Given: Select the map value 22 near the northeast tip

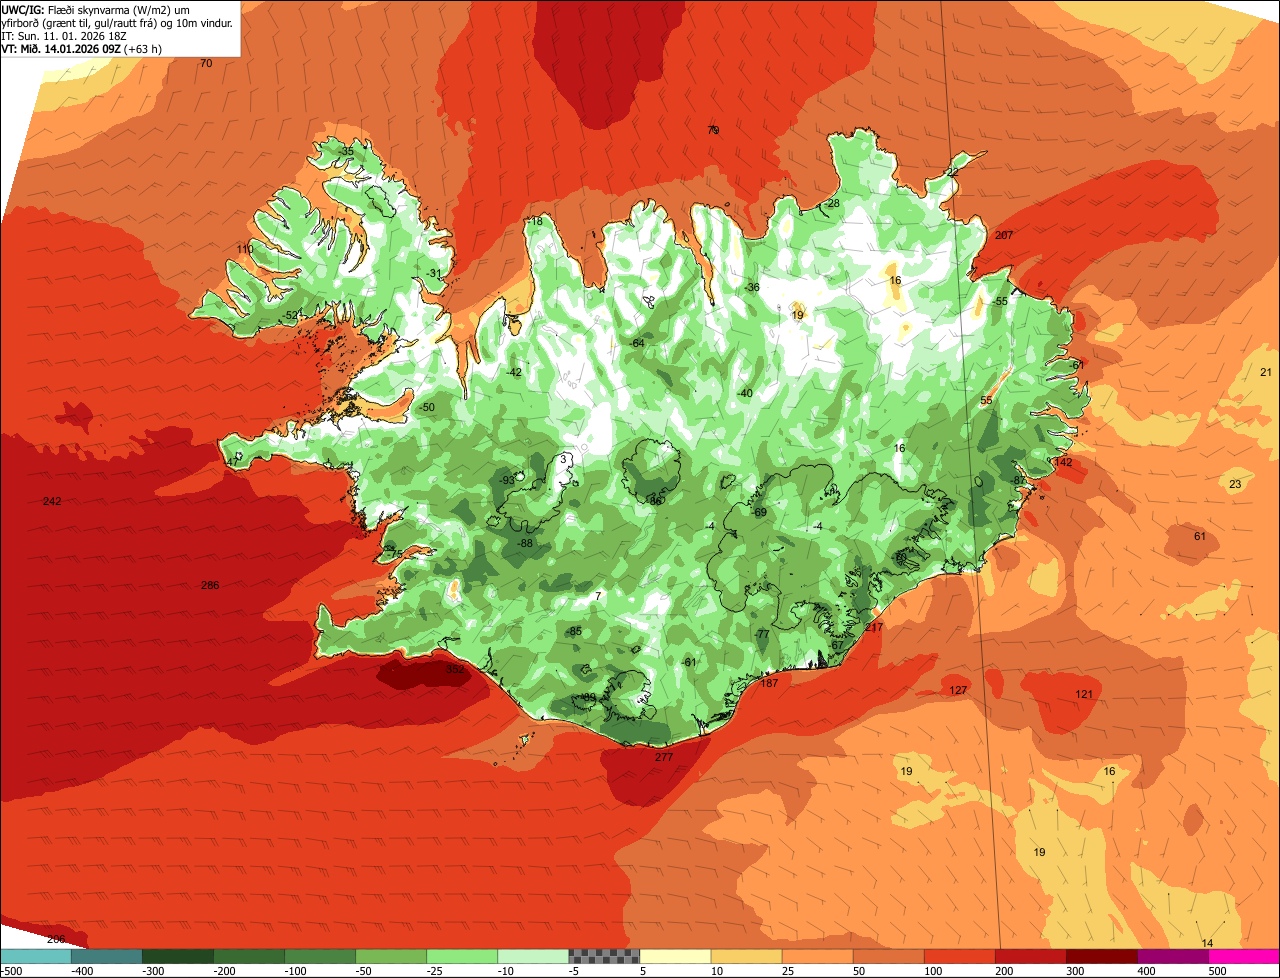Looking at the screenshot, I should pos(952,172).
